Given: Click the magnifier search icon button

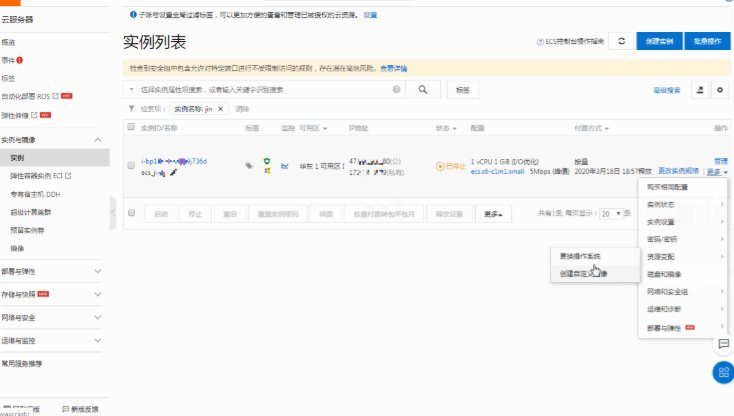Looking at the screenshot, I should pos(423,89).
